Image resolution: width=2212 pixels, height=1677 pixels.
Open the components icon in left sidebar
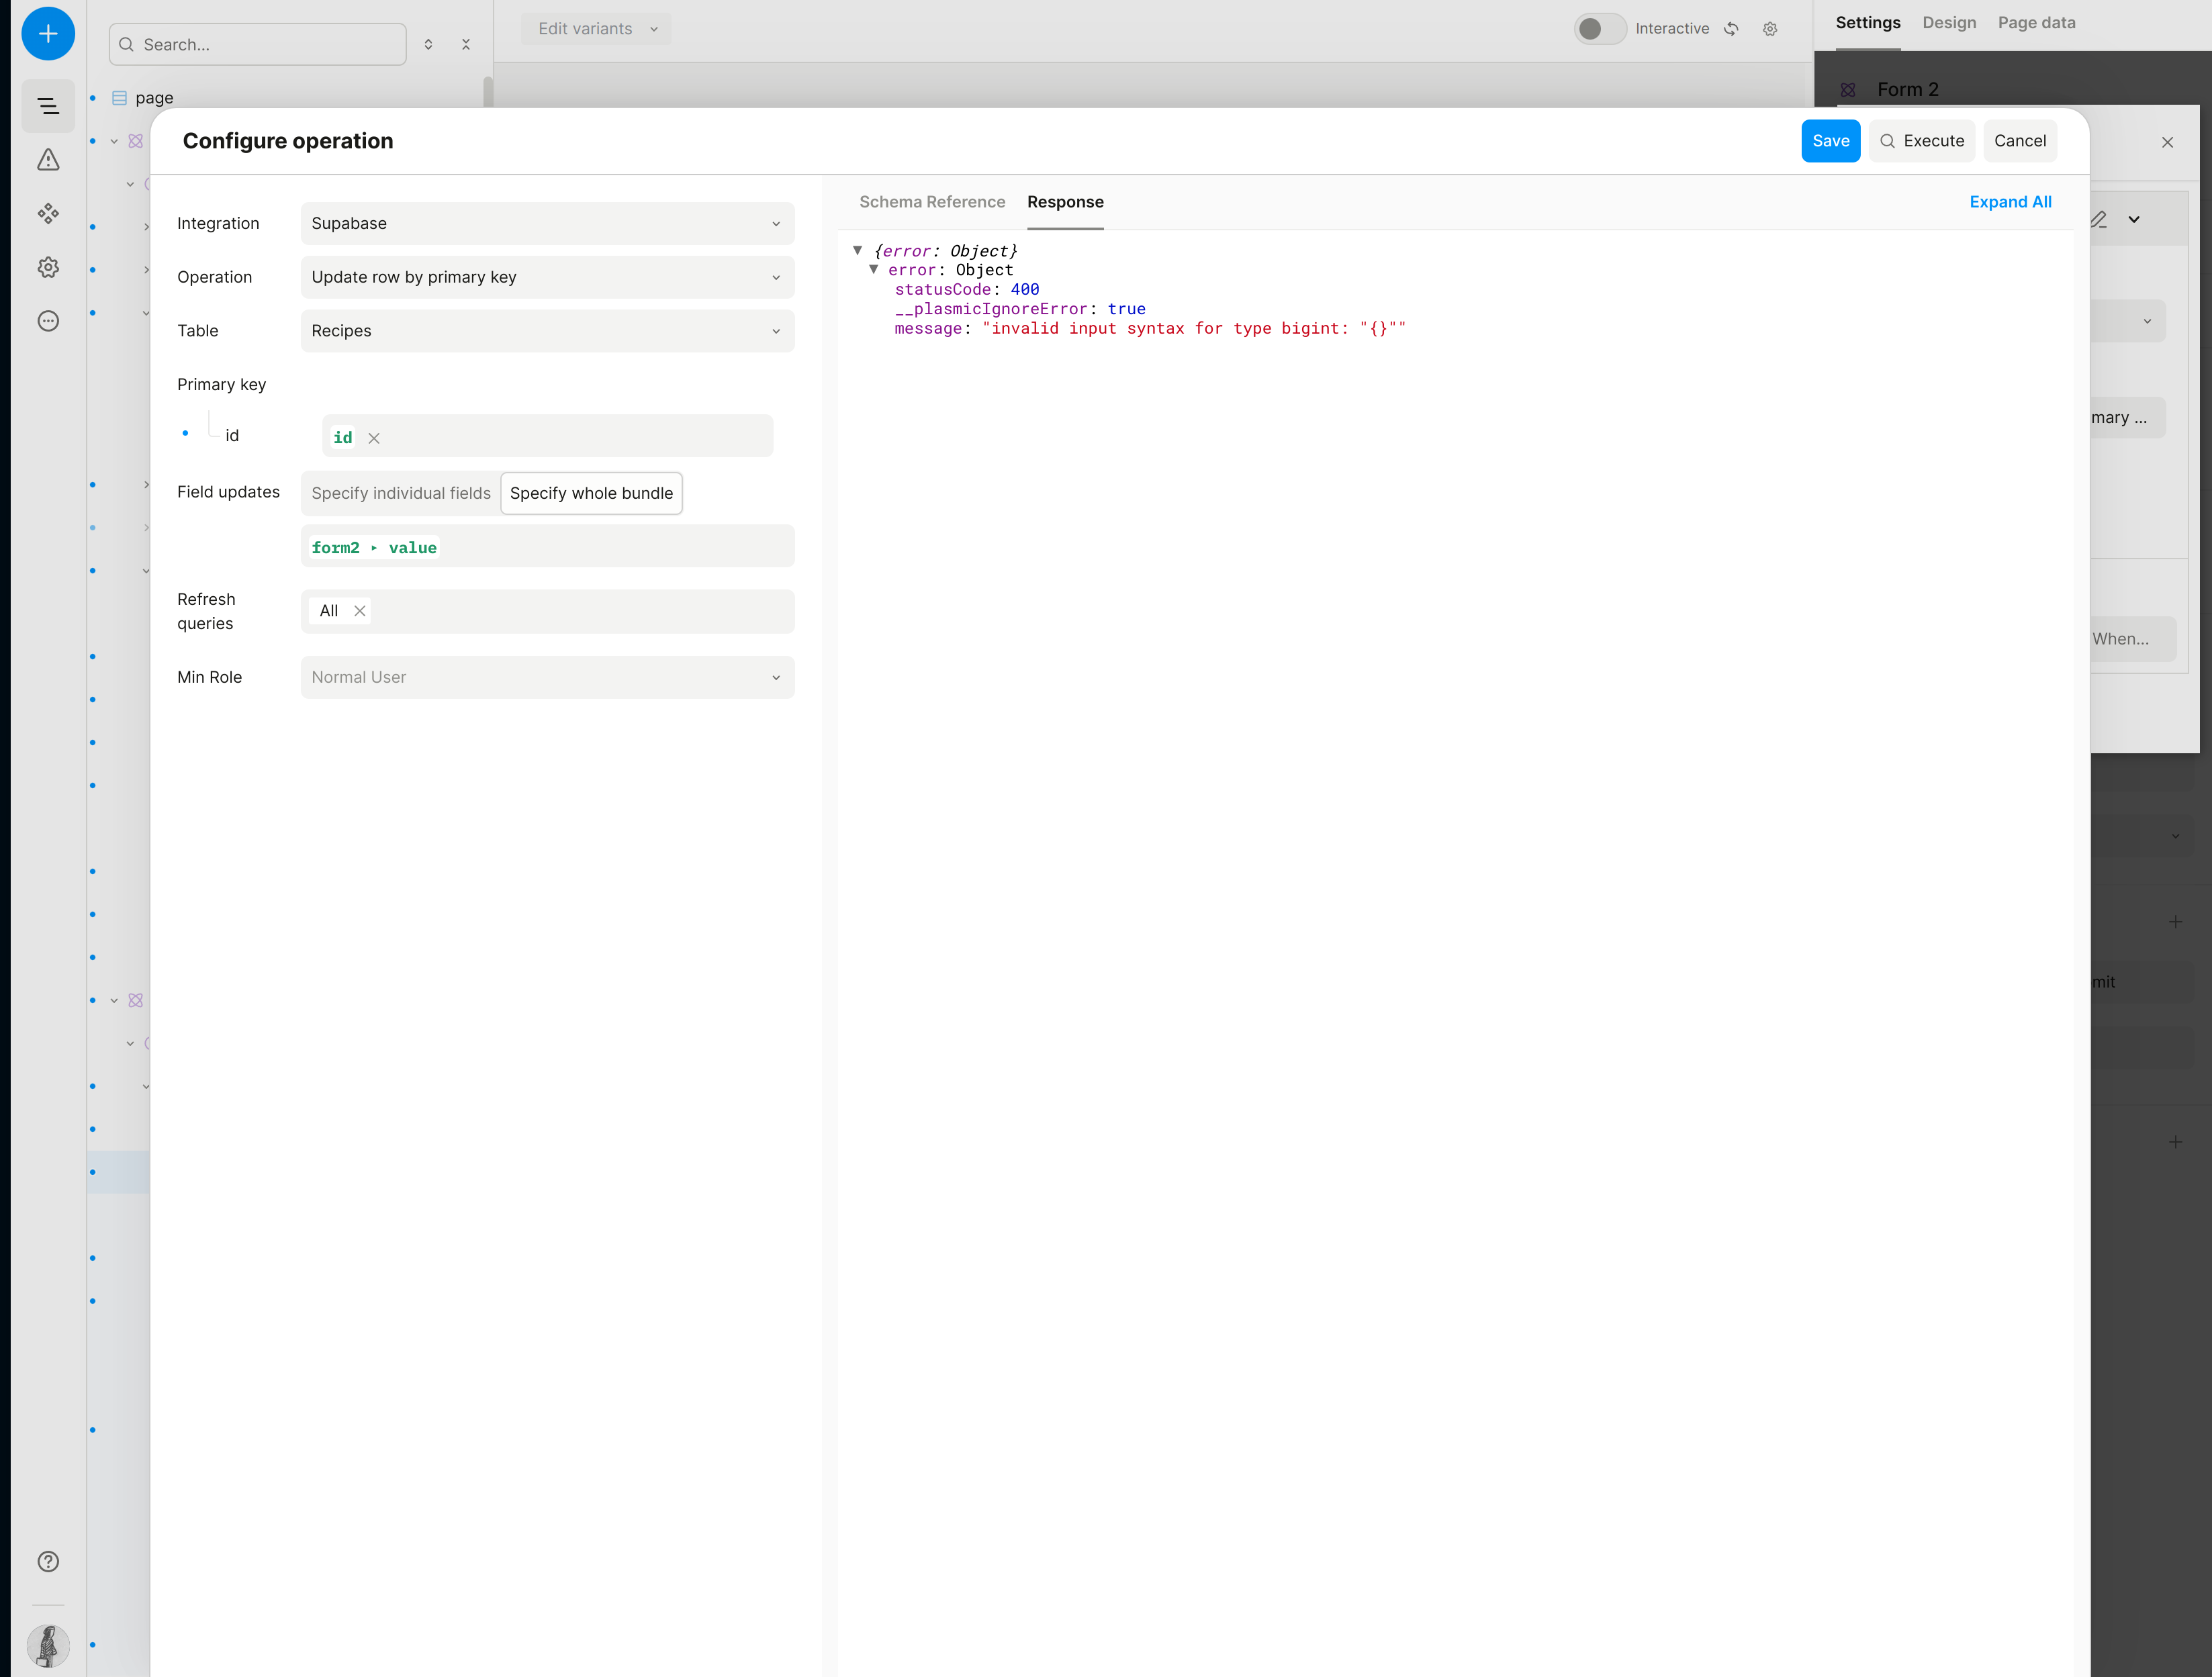pyautogui.click(x=47, y=214)
